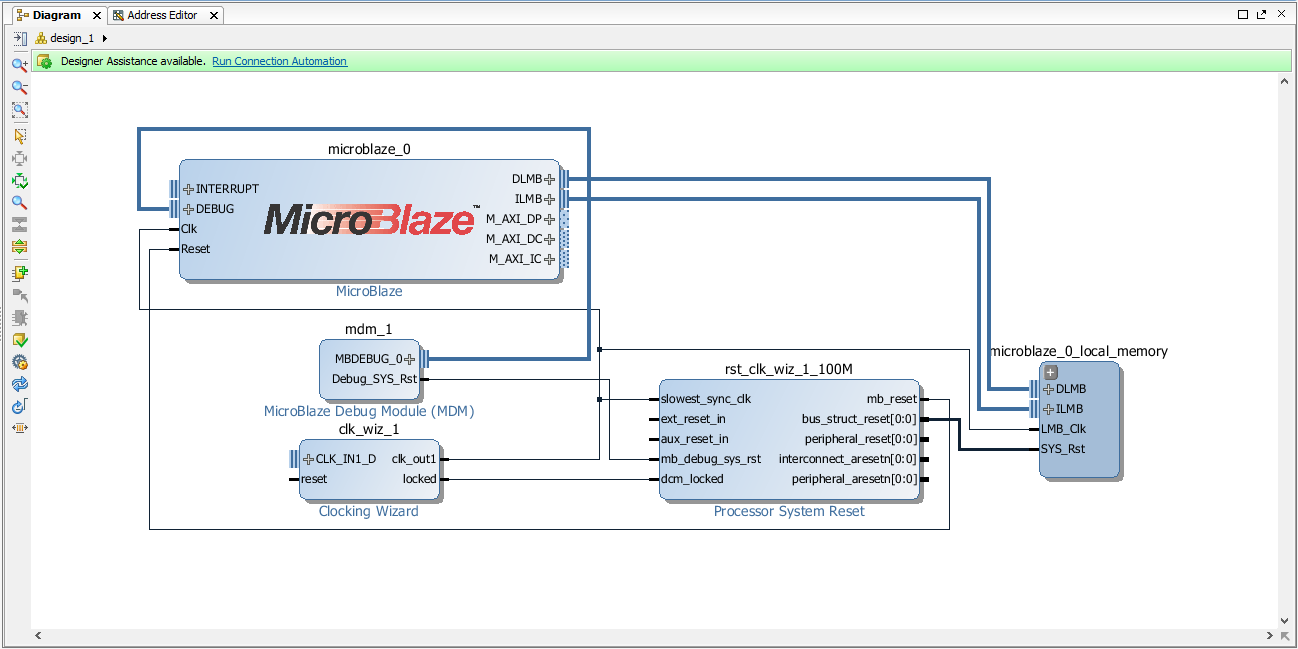Screen dimensions: 1298x649
Task: Expand the DLMB port on microblaze_0
Action: tap(549, 179)
